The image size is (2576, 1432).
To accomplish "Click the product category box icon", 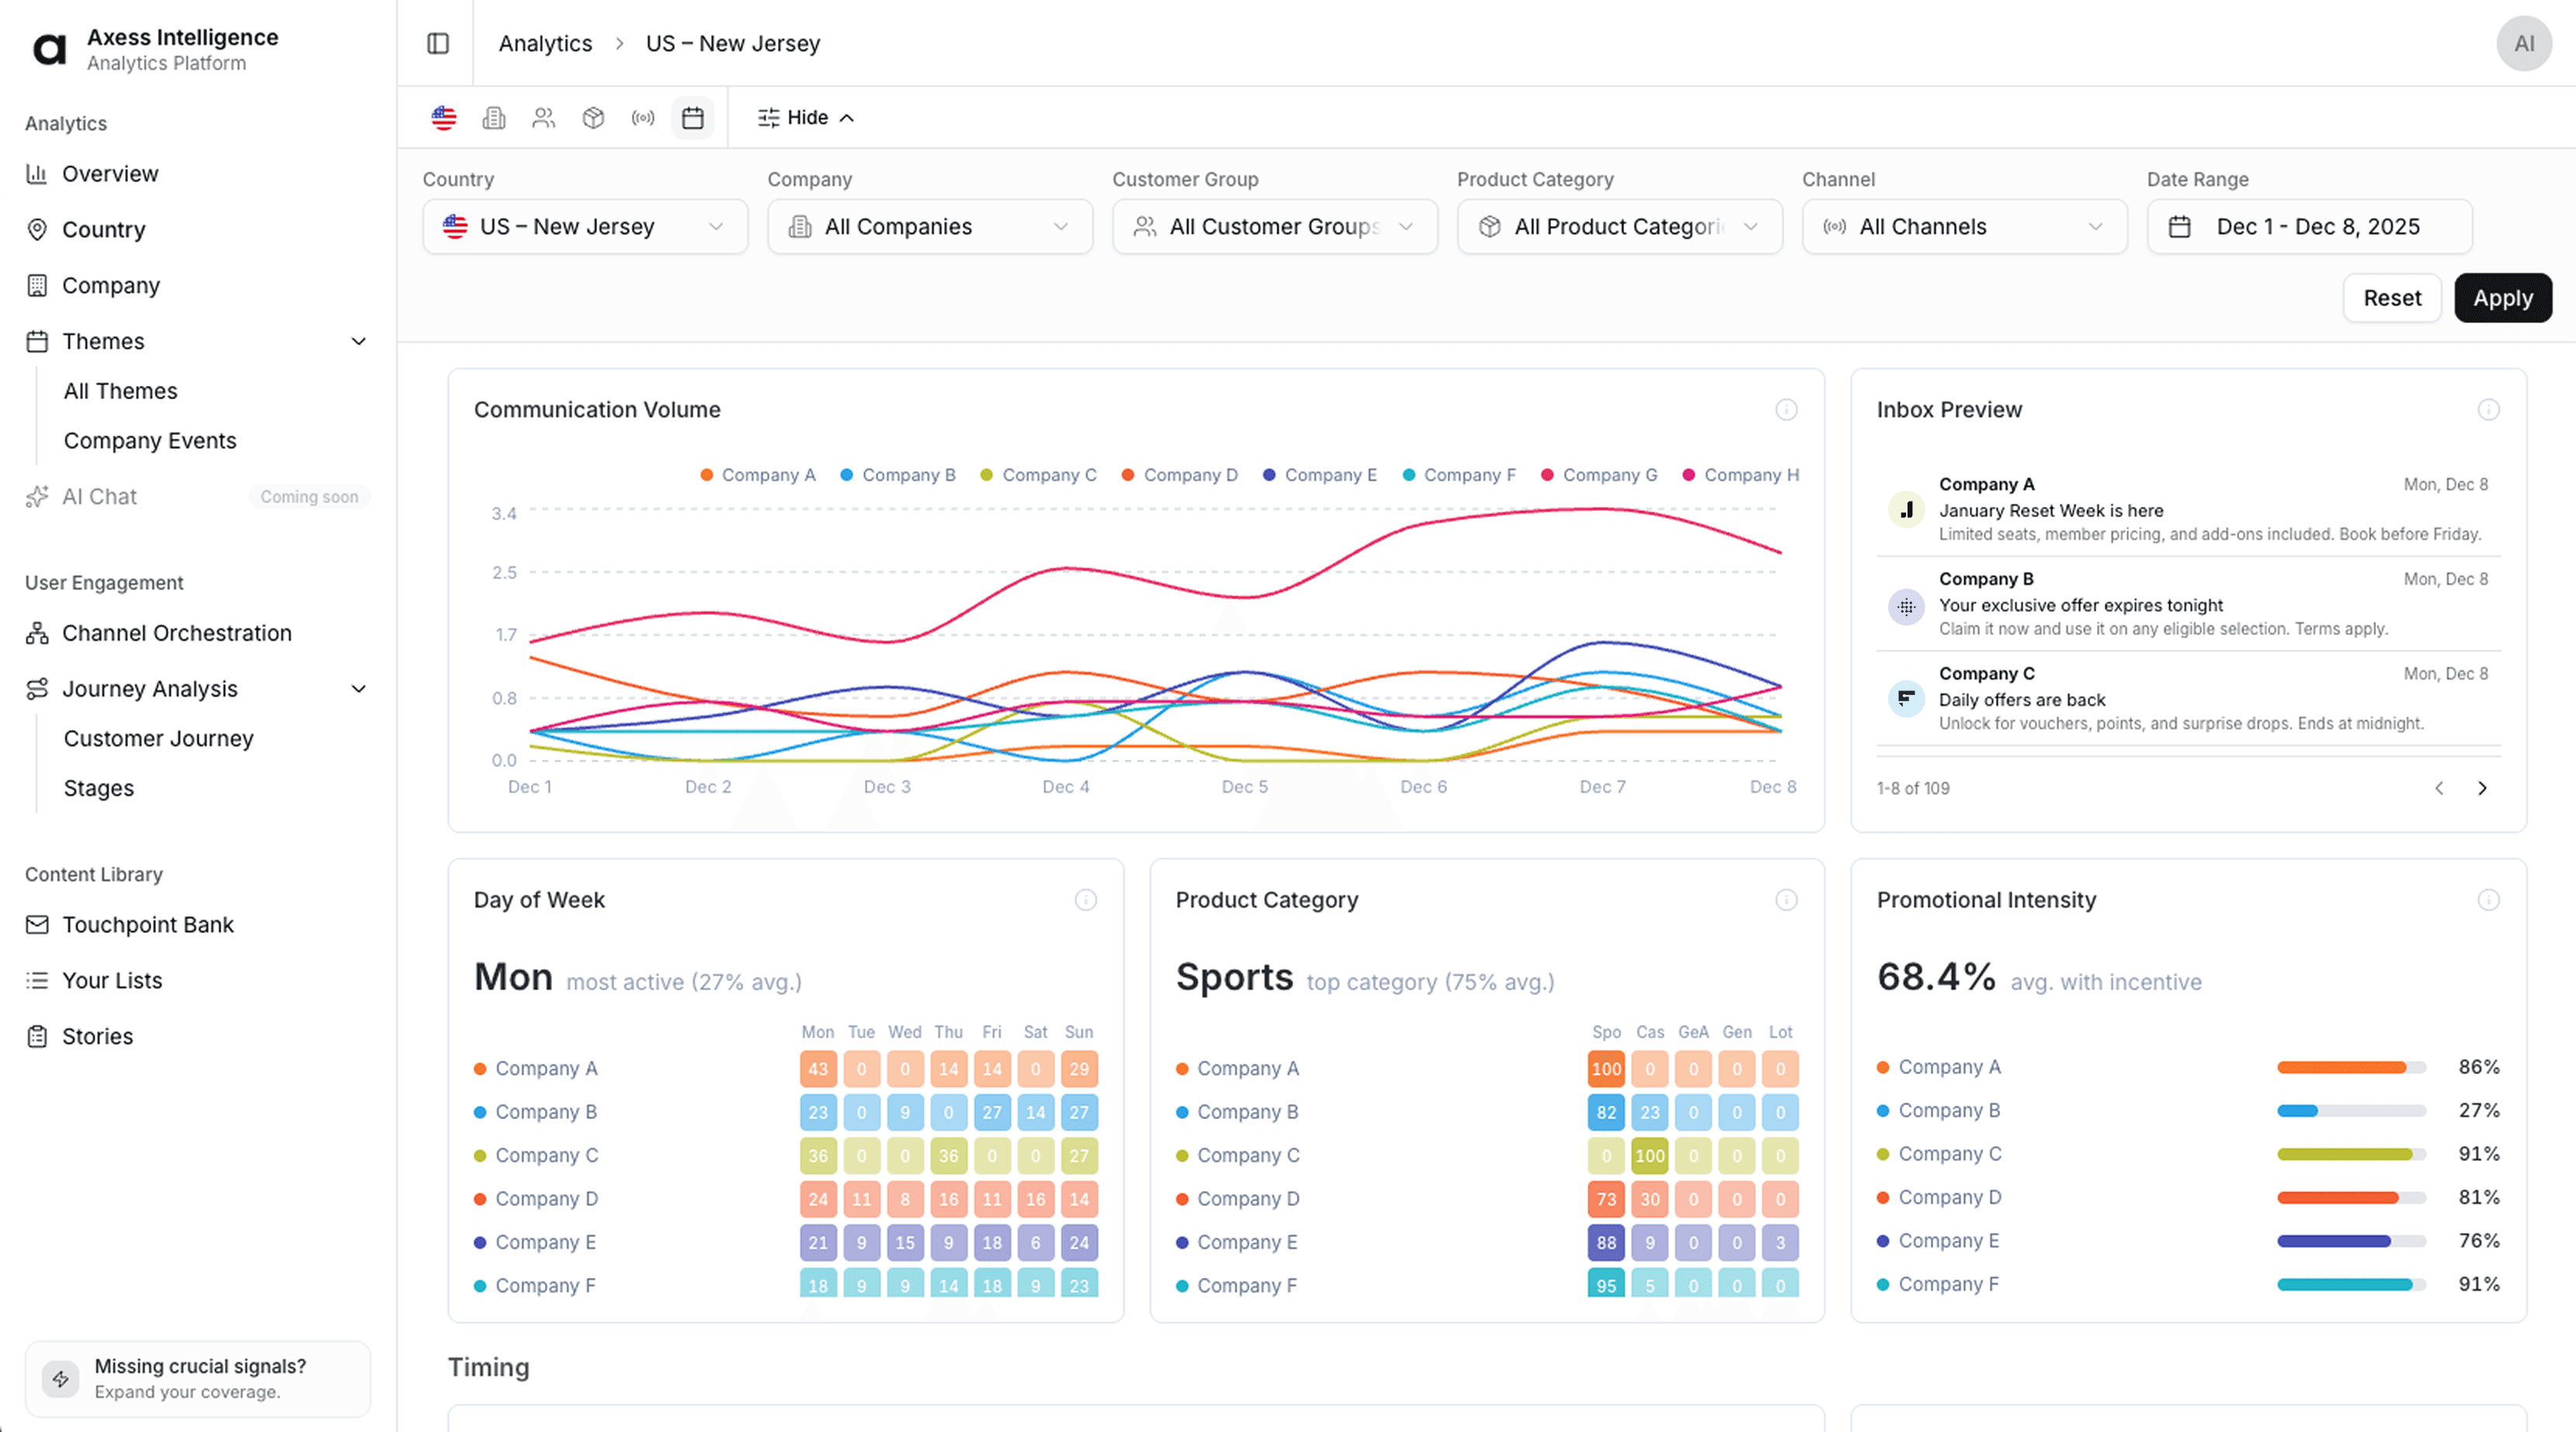I will pyautogui.click(x=593, y=118).
